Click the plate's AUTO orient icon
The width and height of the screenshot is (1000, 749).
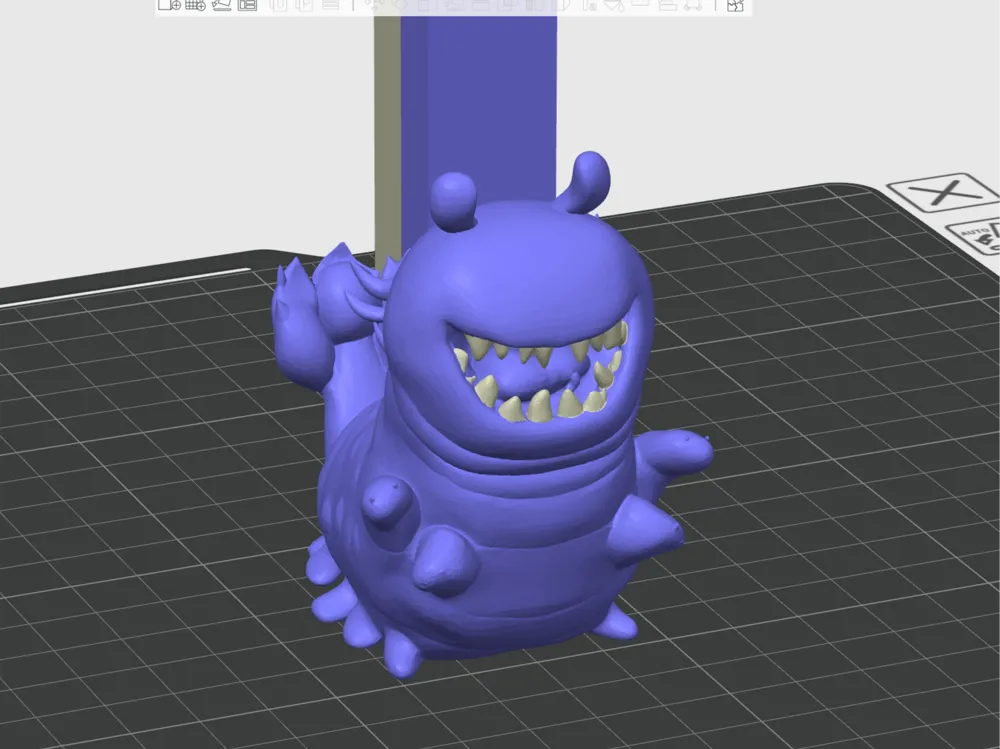pyautogui.click(x=977, y=239)
